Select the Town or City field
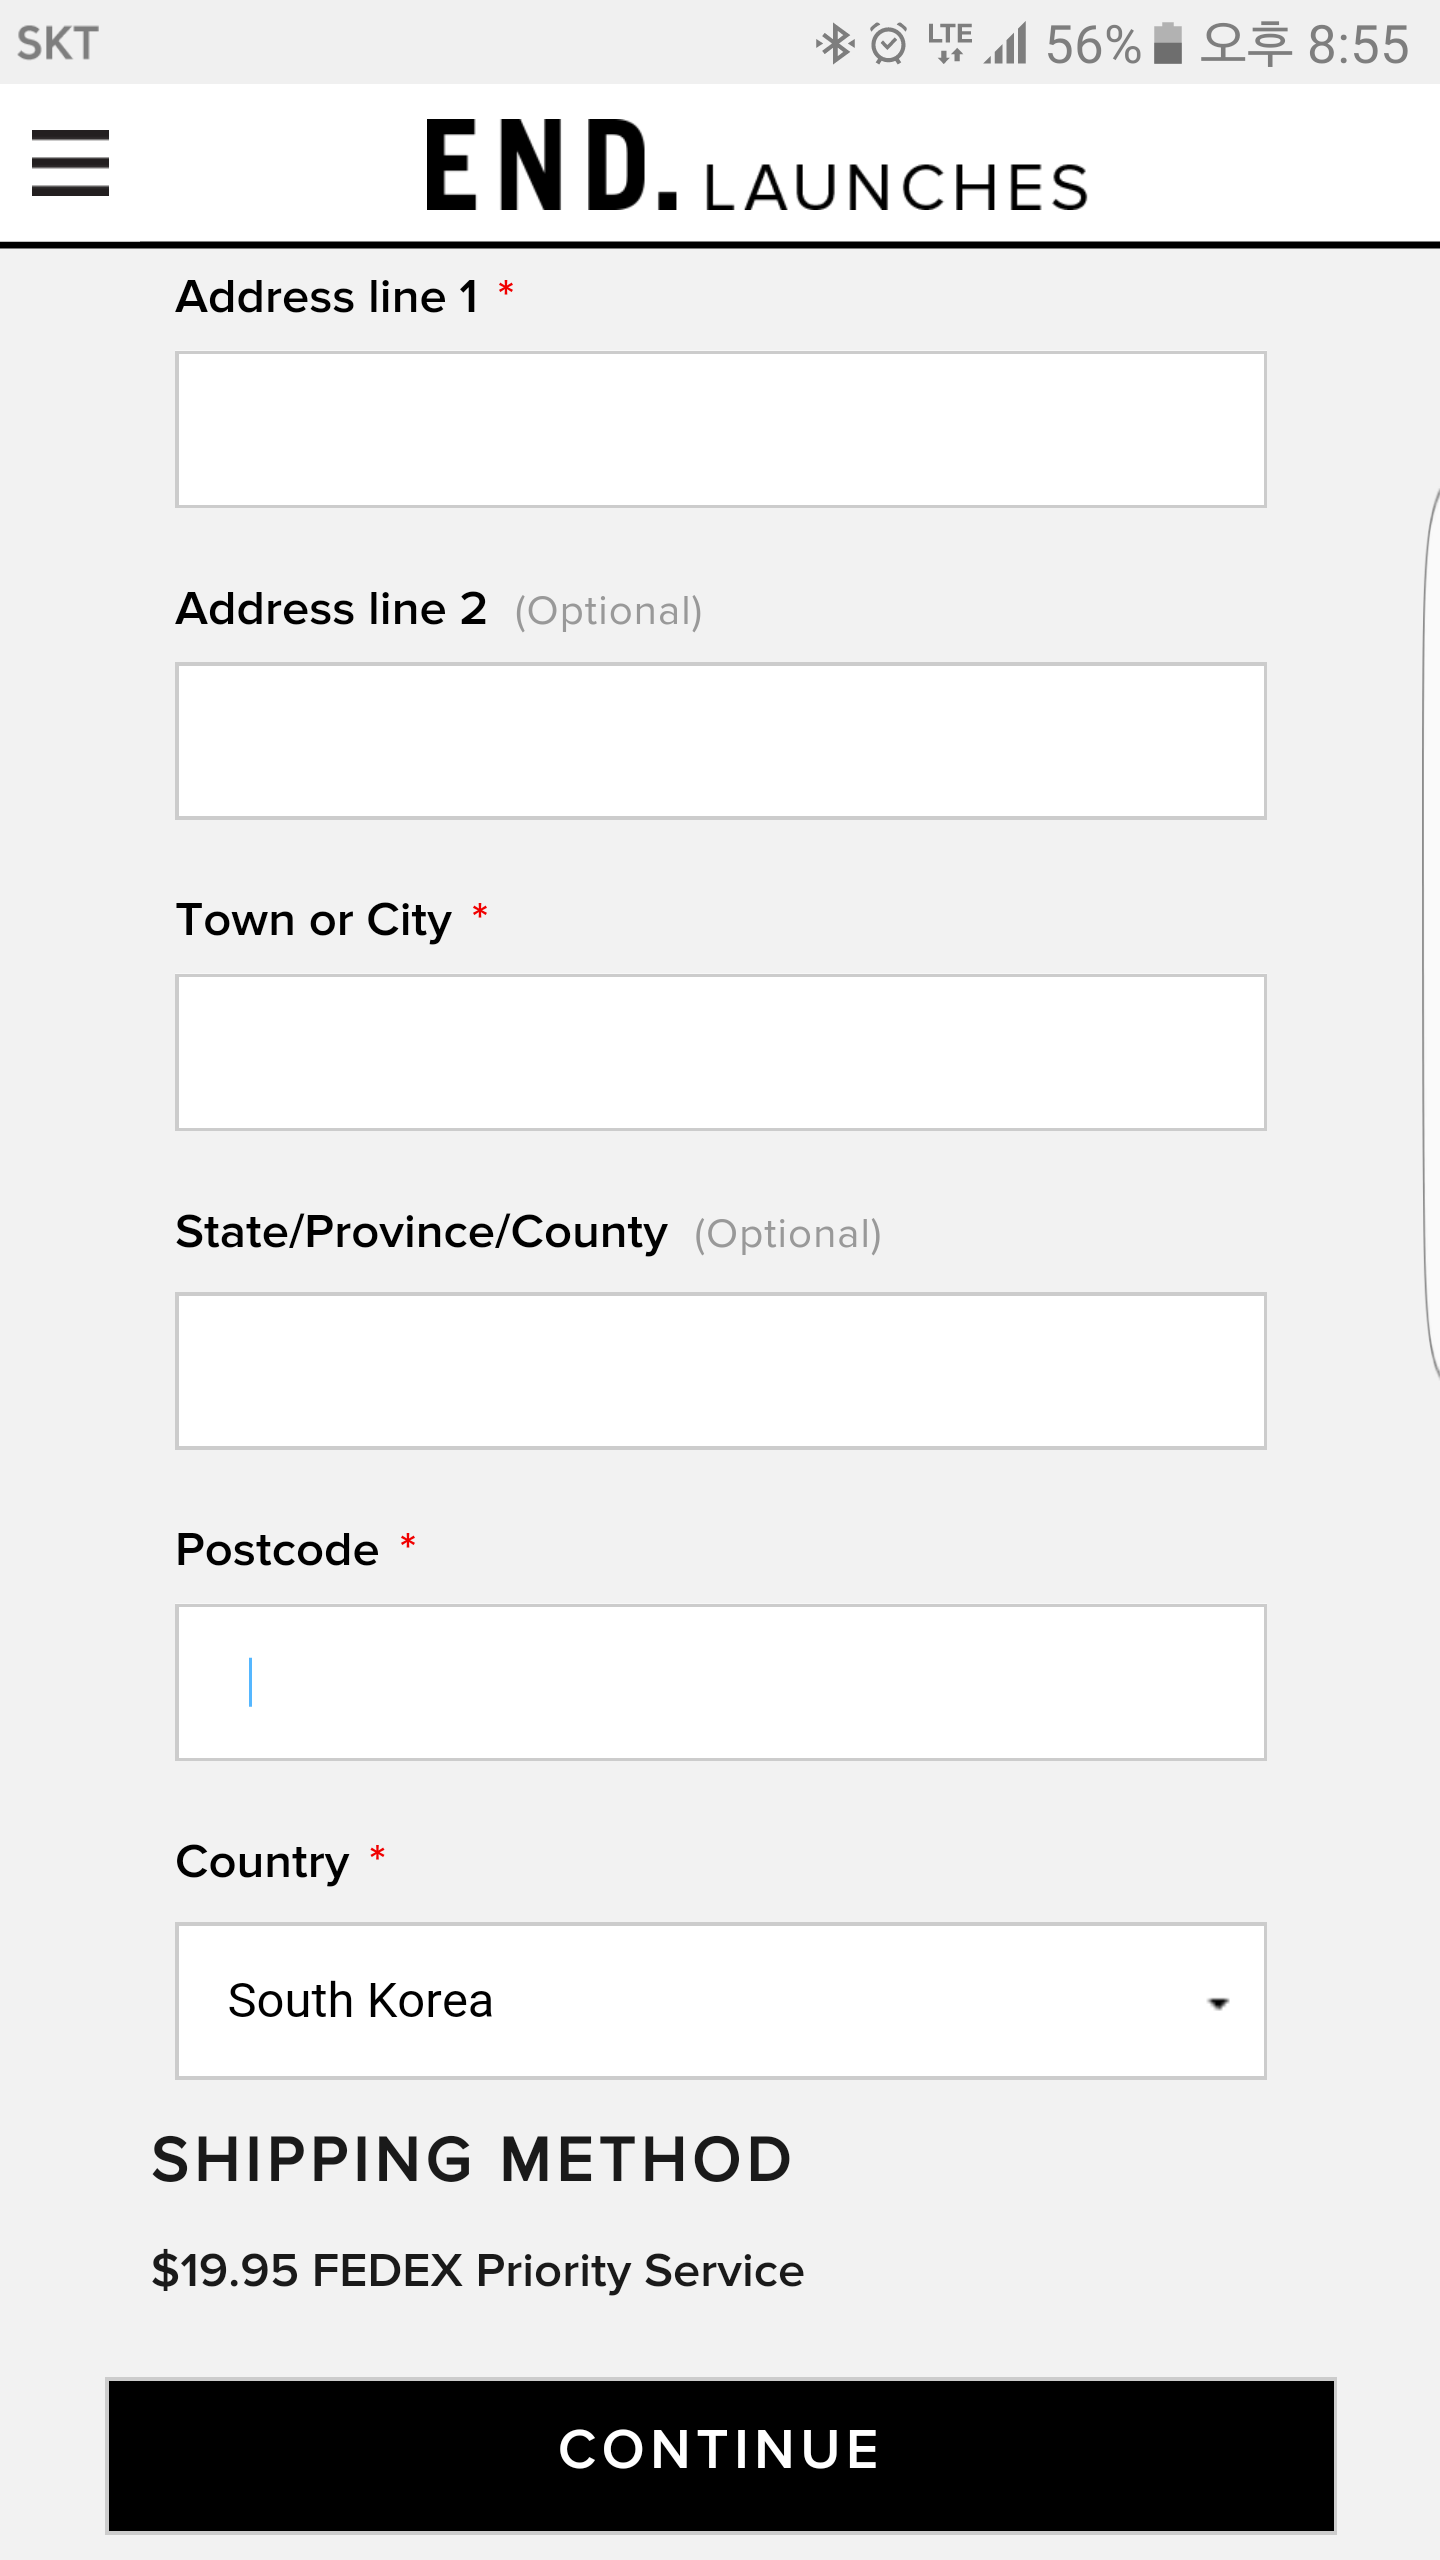 tap(720, 1052)
